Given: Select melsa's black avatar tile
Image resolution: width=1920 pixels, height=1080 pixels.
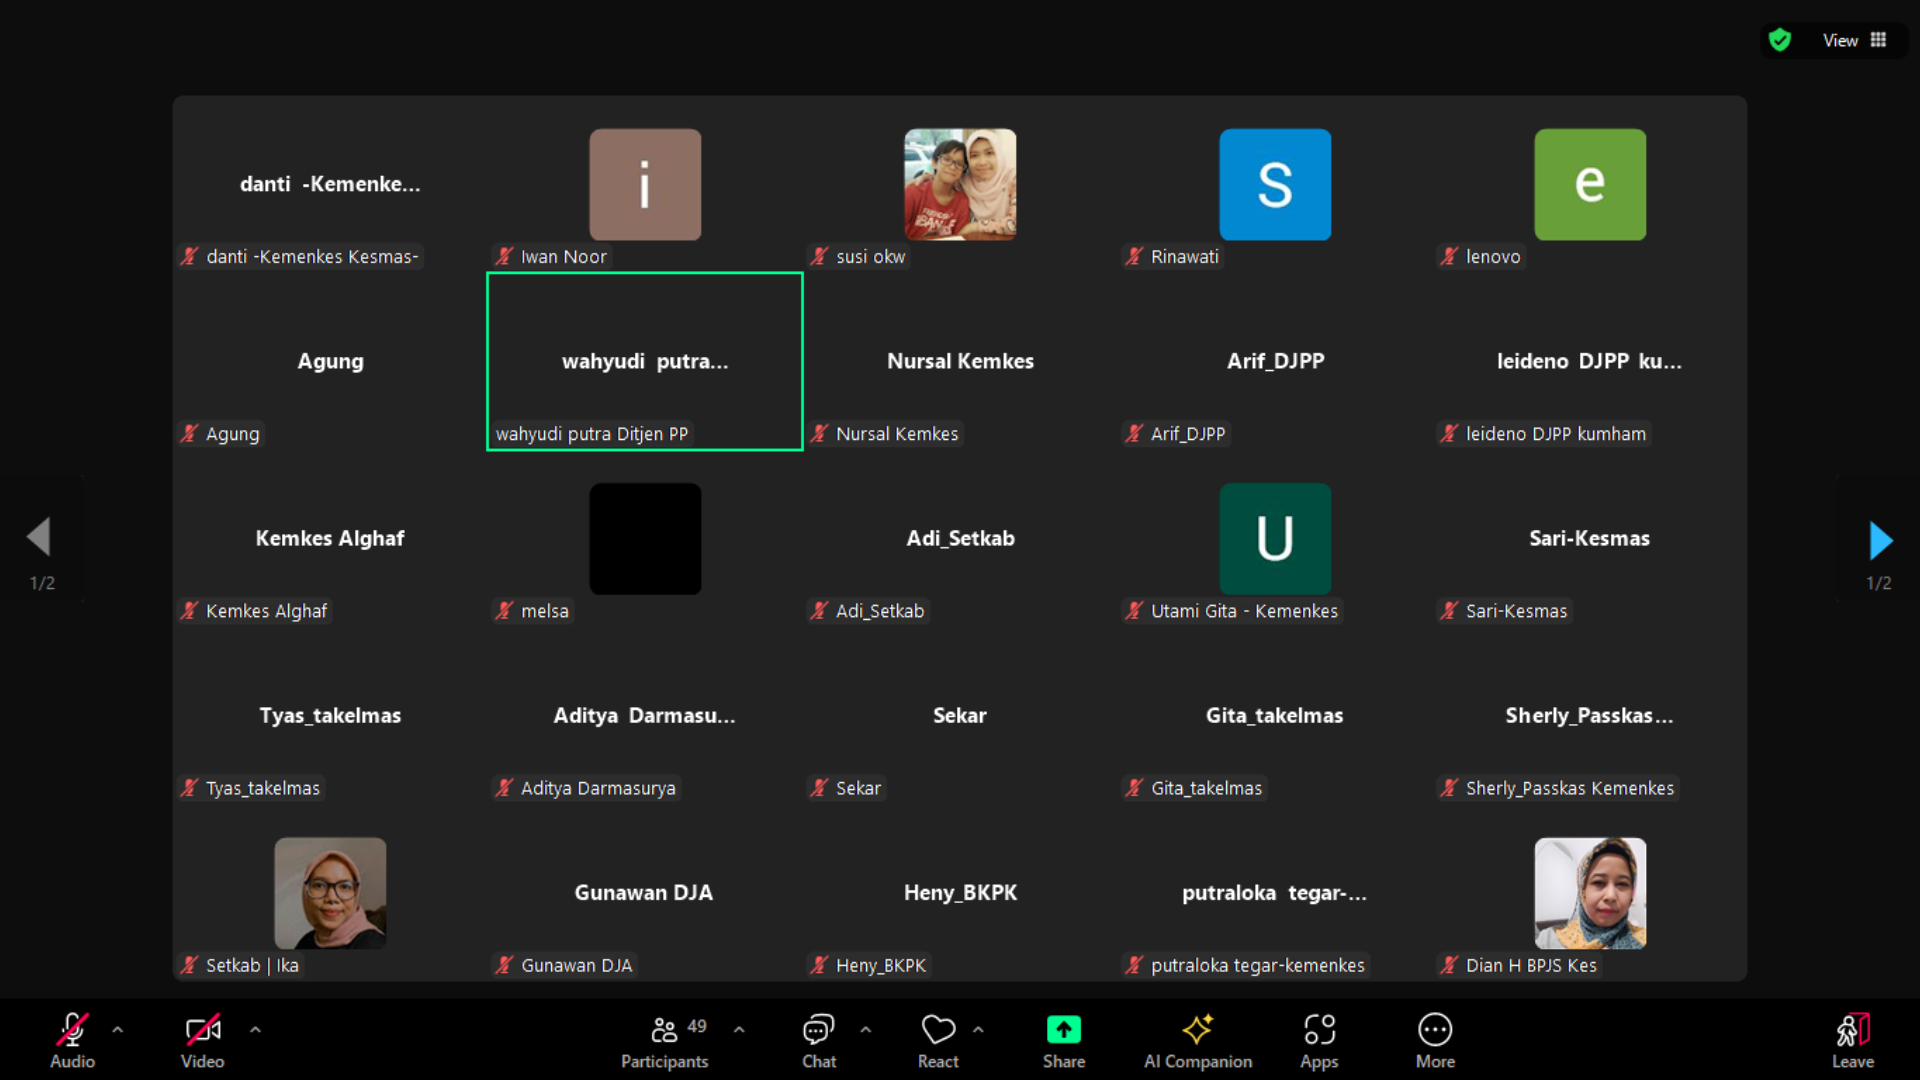Looking at the screenshot, I should click(x=645, y=539).
